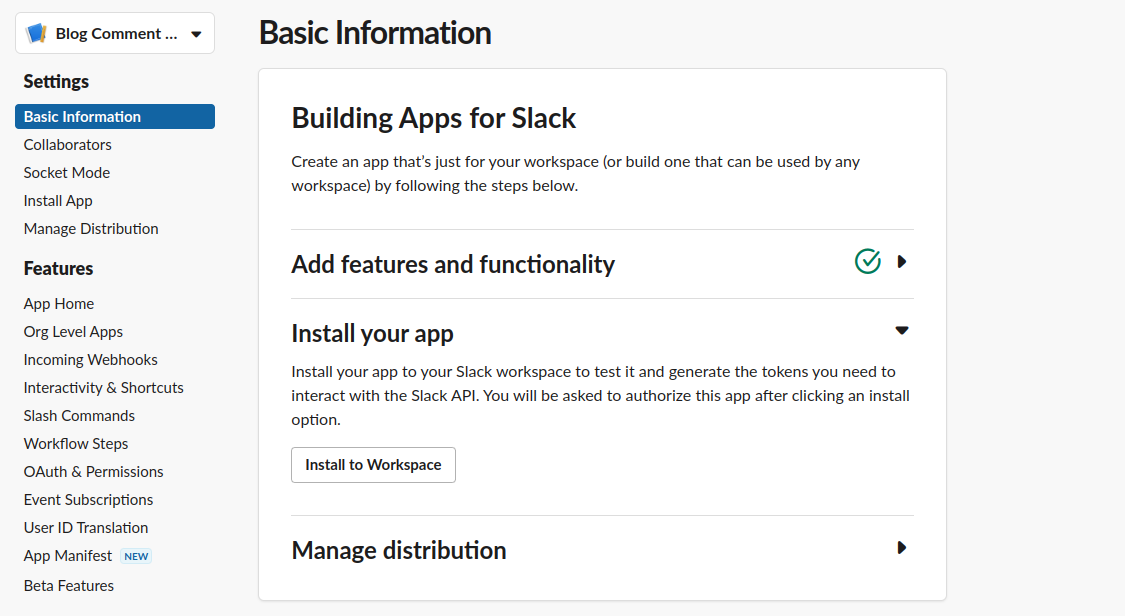Open Beta Features page
Image resolution: width=1125 pixels, height=616 pixels.
(69, 585)
